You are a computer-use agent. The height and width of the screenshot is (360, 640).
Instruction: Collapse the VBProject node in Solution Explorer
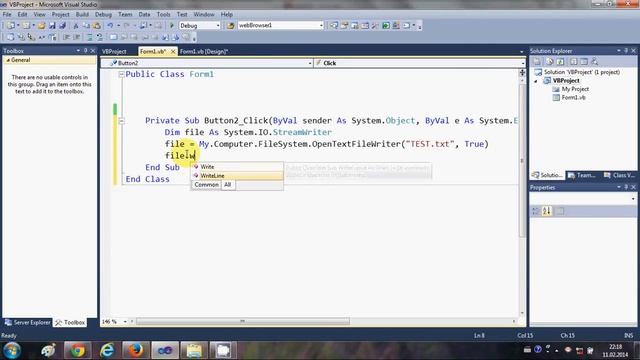536,81
